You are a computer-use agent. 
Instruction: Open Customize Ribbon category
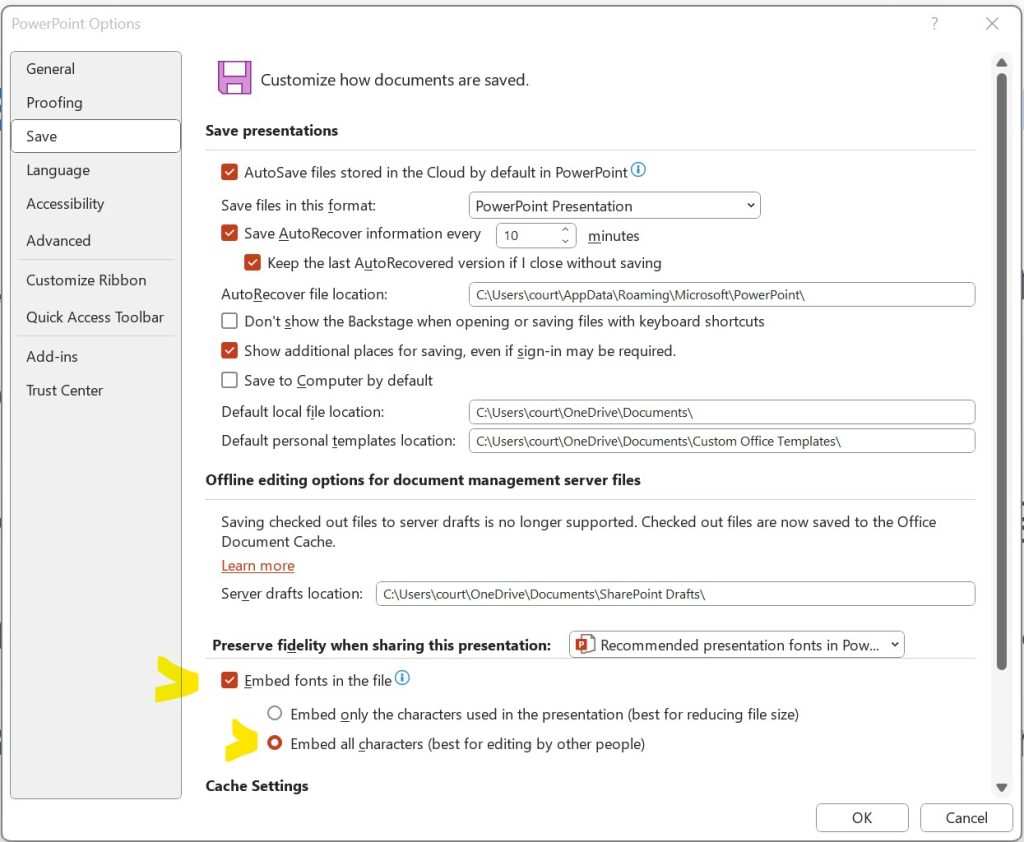(x=95, y=280)
